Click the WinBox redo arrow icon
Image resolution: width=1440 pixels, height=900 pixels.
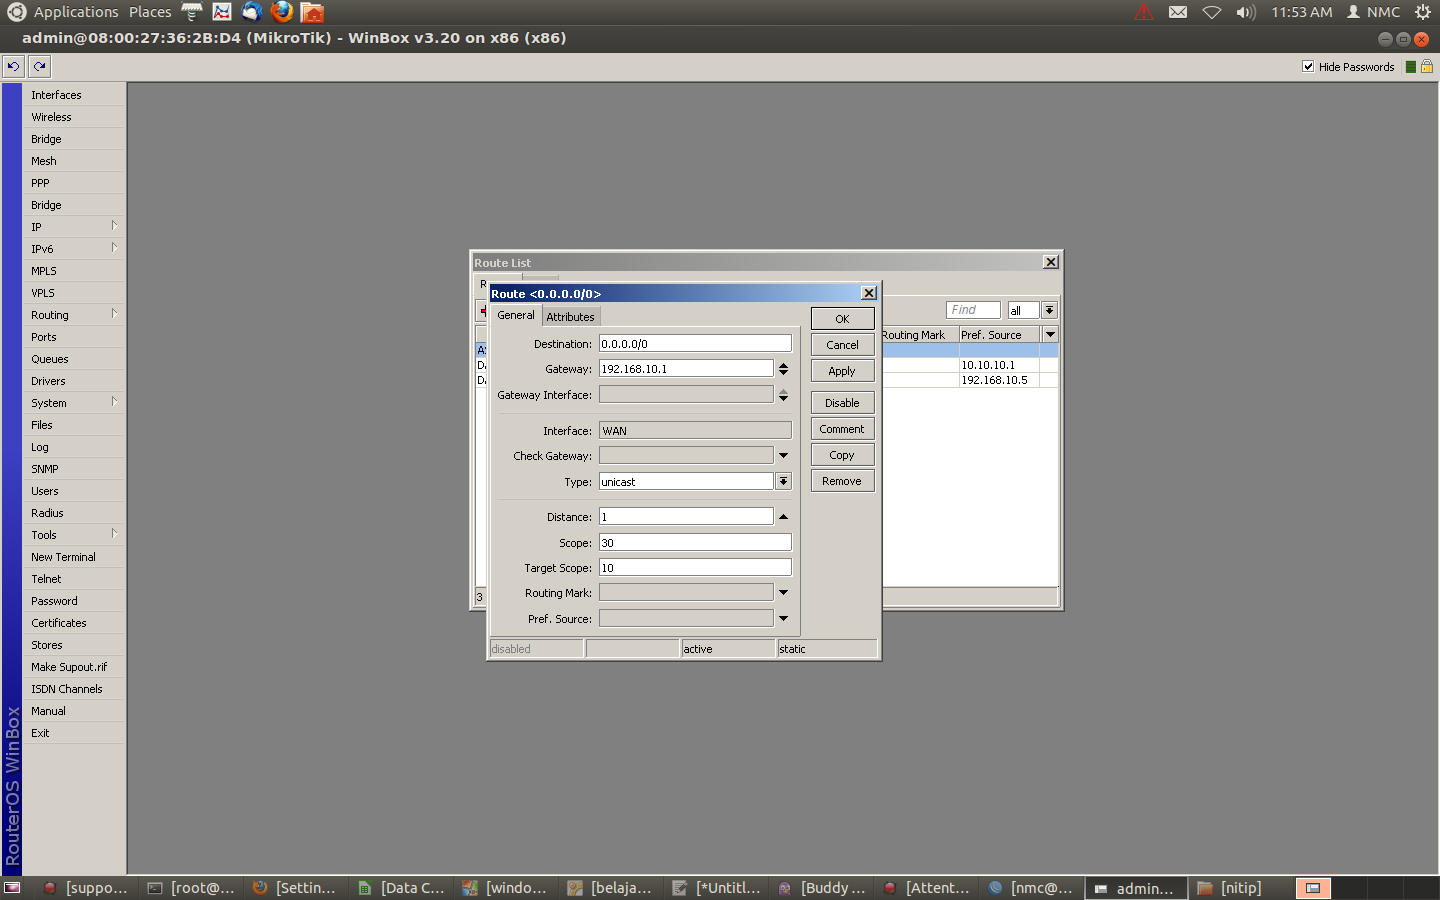point(39,66)
